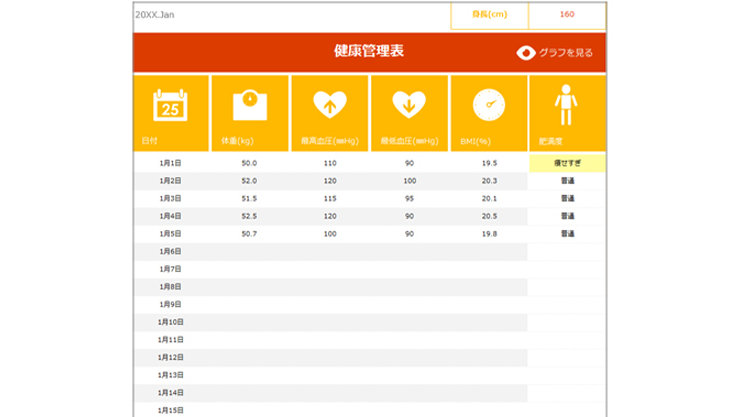The image size is (740, 417).
Task: Select 普通 obesity cell in 1月5日 row
Action: point(567,234)
